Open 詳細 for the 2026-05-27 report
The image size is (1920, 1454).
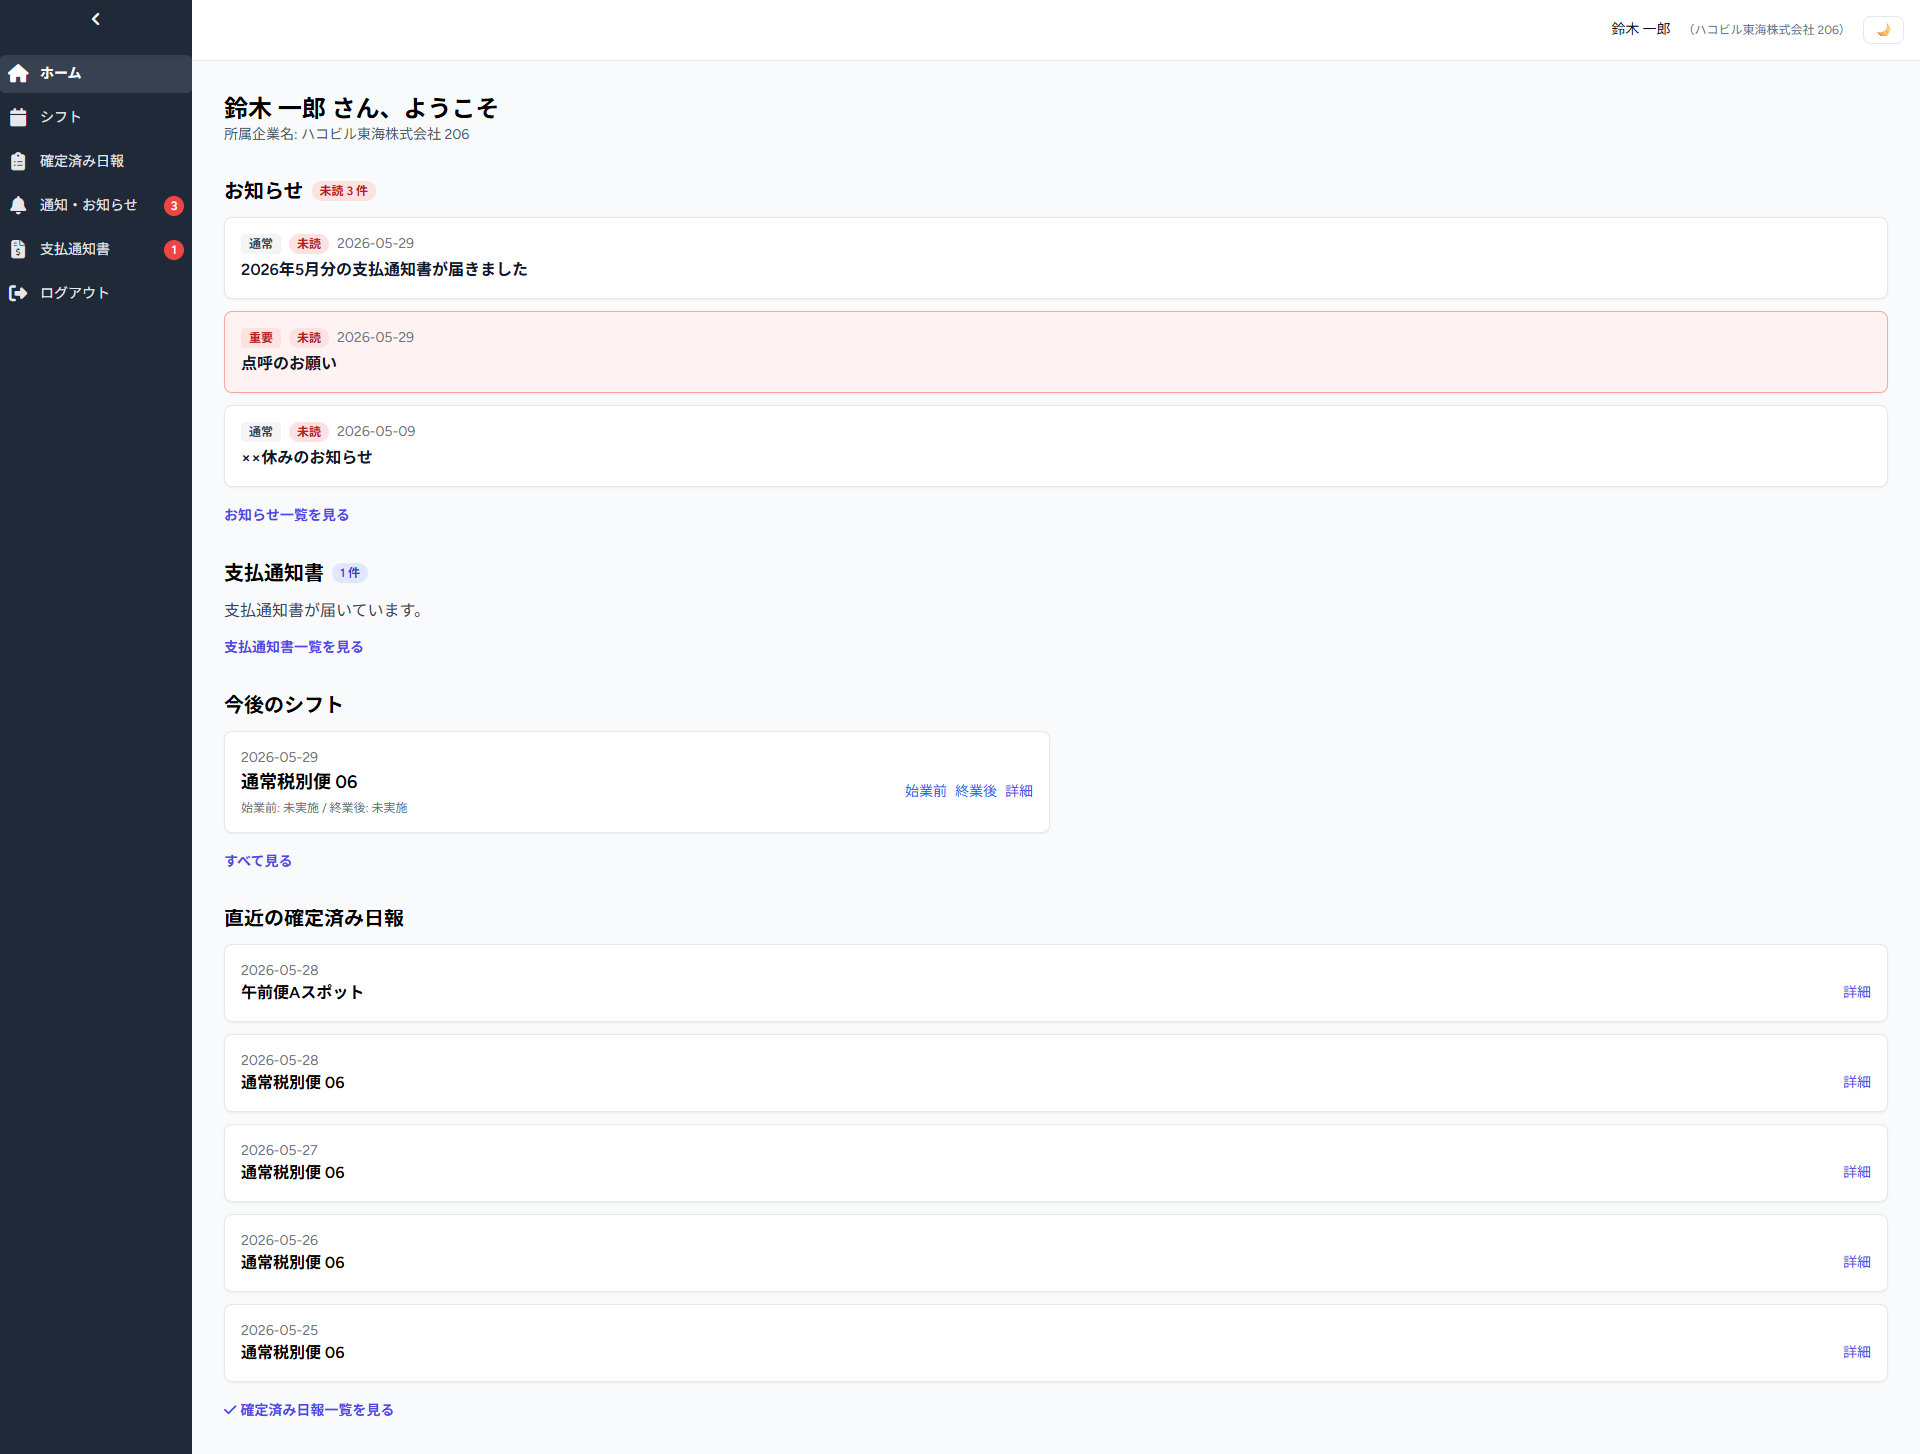1857,1172
